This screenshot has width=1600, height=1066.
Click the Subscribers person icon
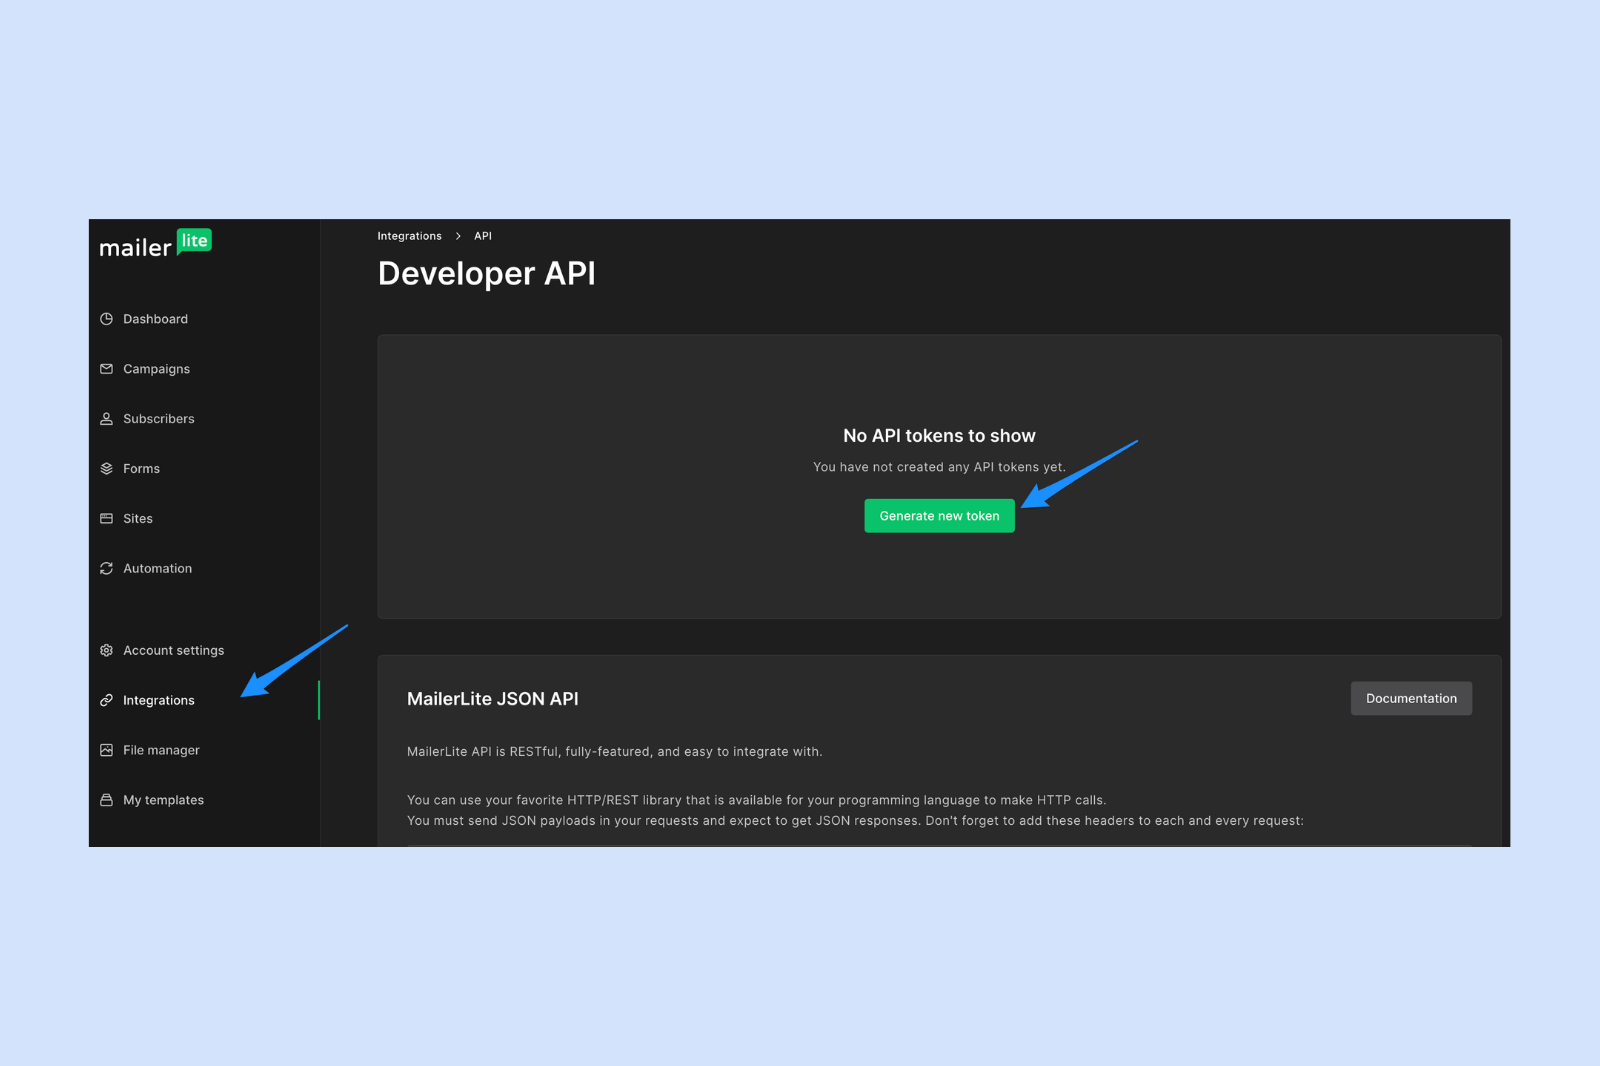(106, 419)
